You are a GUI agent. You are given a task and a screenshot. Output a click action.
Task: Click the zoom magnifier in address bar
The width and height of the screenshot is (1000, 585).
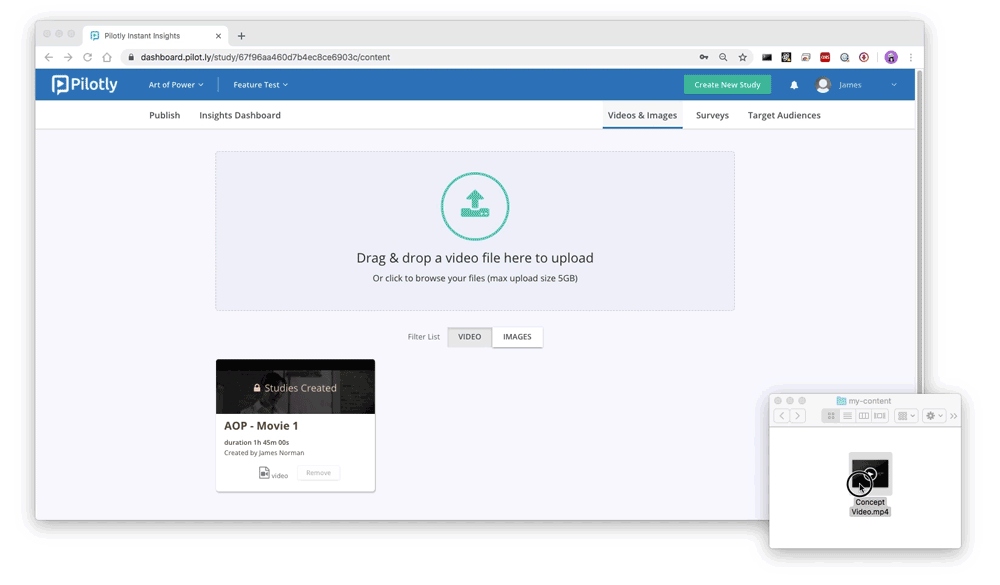tap(723, 57)
